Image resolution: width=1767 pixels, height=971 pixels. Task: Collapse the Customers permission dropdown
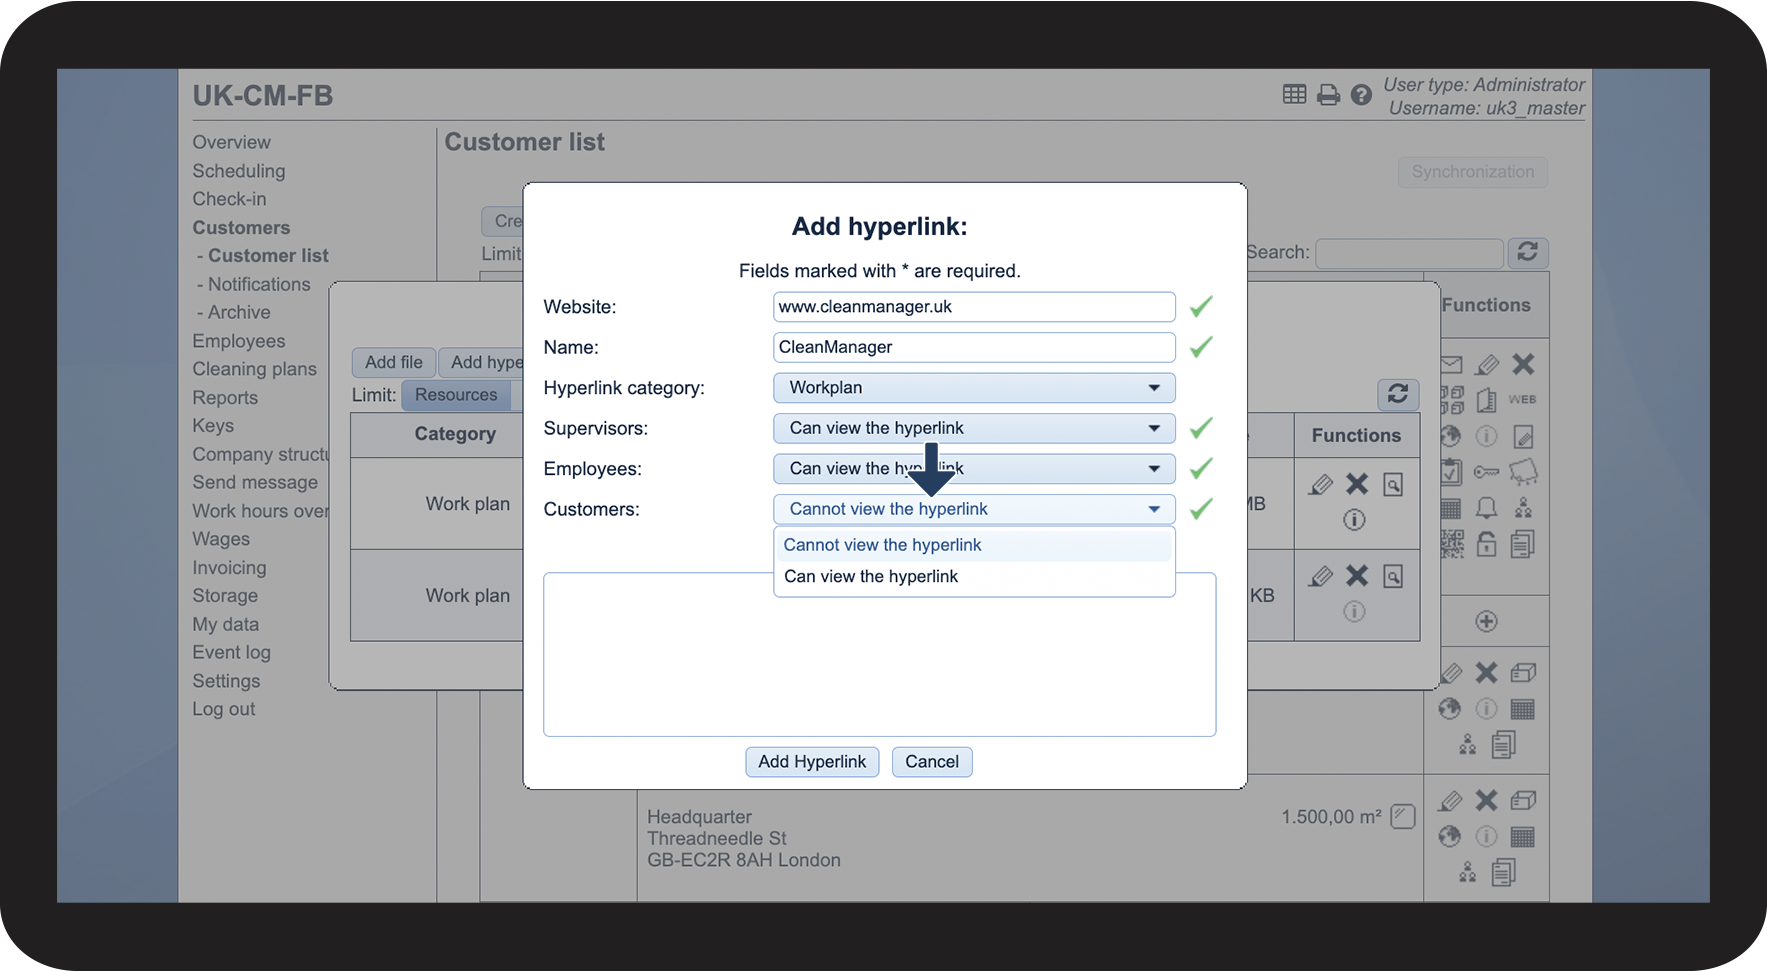(x=974, y=509)
